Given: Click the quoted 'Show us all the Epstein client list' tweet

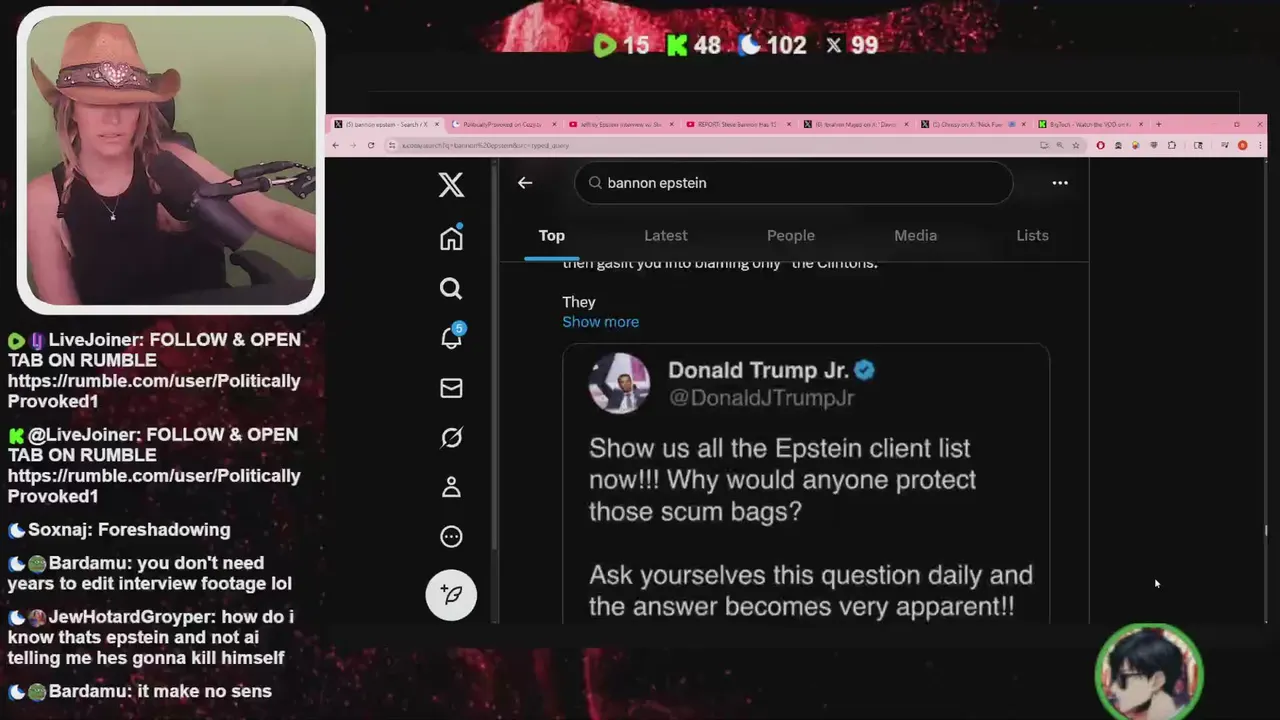Looking at the screenshot, I should 806,484.
